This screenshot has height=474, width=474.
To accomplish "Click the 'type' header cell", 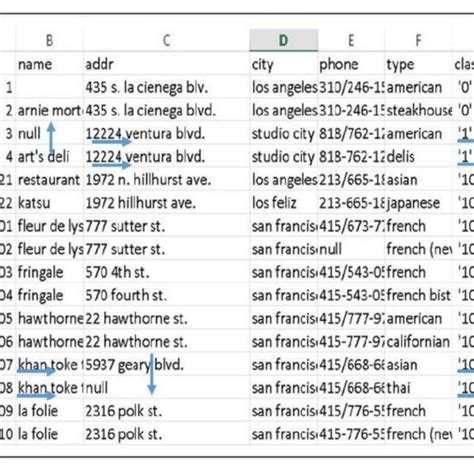I will (418, 63).
